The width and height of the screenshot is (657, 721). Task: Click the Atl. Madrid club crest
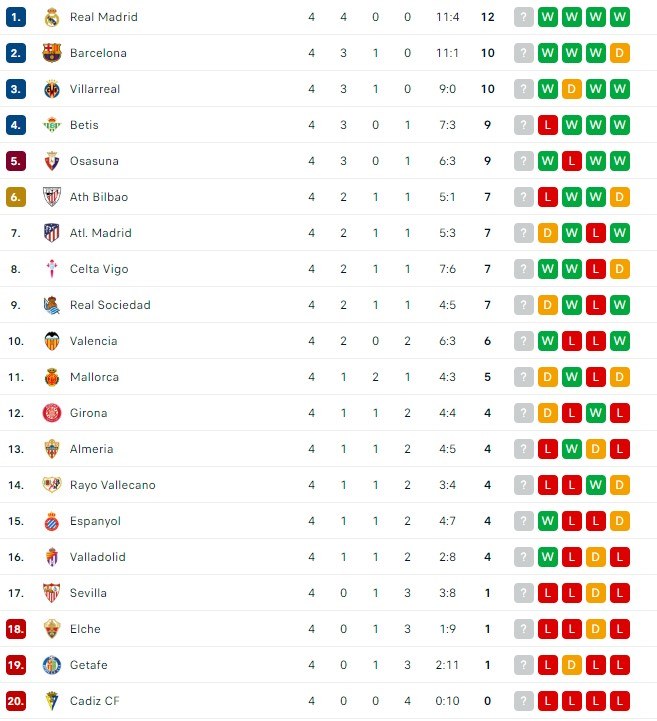[x=51, y=233]
